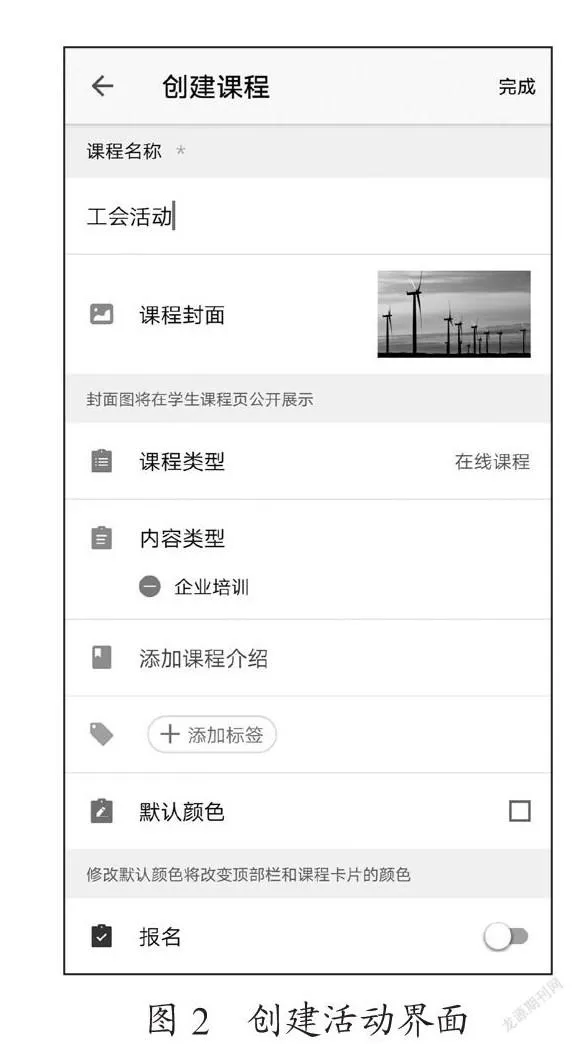Viewport: 574px width, 1044px height.
Task: Select the 企业培训 content type entry
Action: point(212,587)
